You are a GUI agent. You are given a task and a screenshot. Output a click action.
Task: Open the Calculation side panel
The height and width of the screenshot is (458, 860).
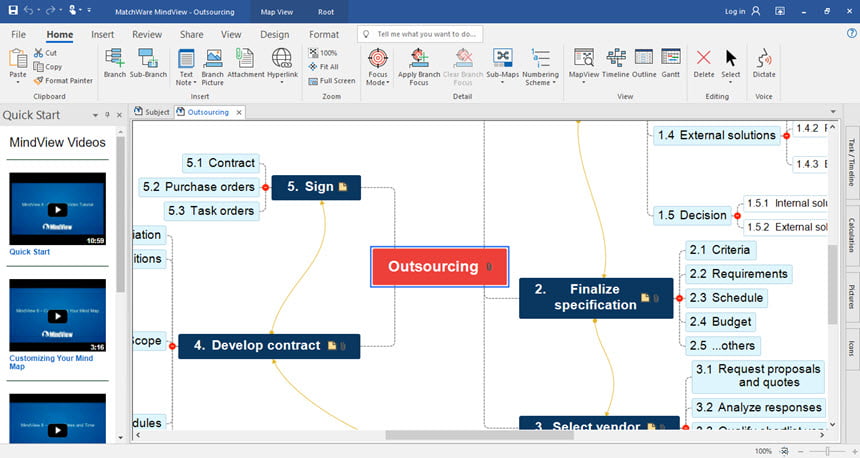[x=851, y=235]
